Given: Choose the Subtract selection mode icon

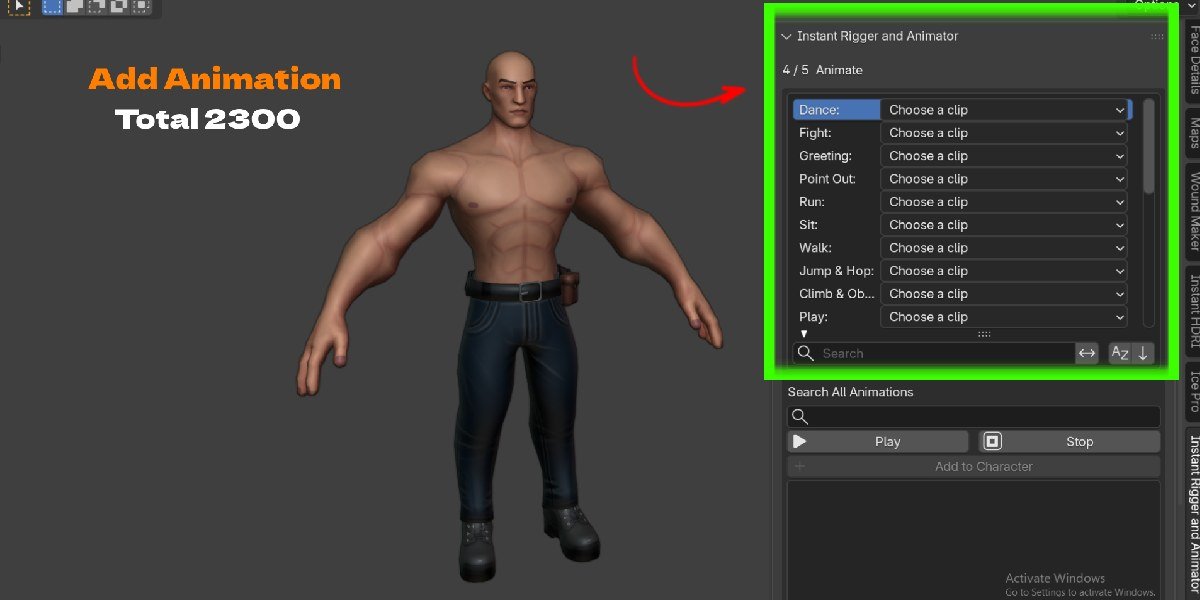Looking at the screenshot, I should [95, 6].
